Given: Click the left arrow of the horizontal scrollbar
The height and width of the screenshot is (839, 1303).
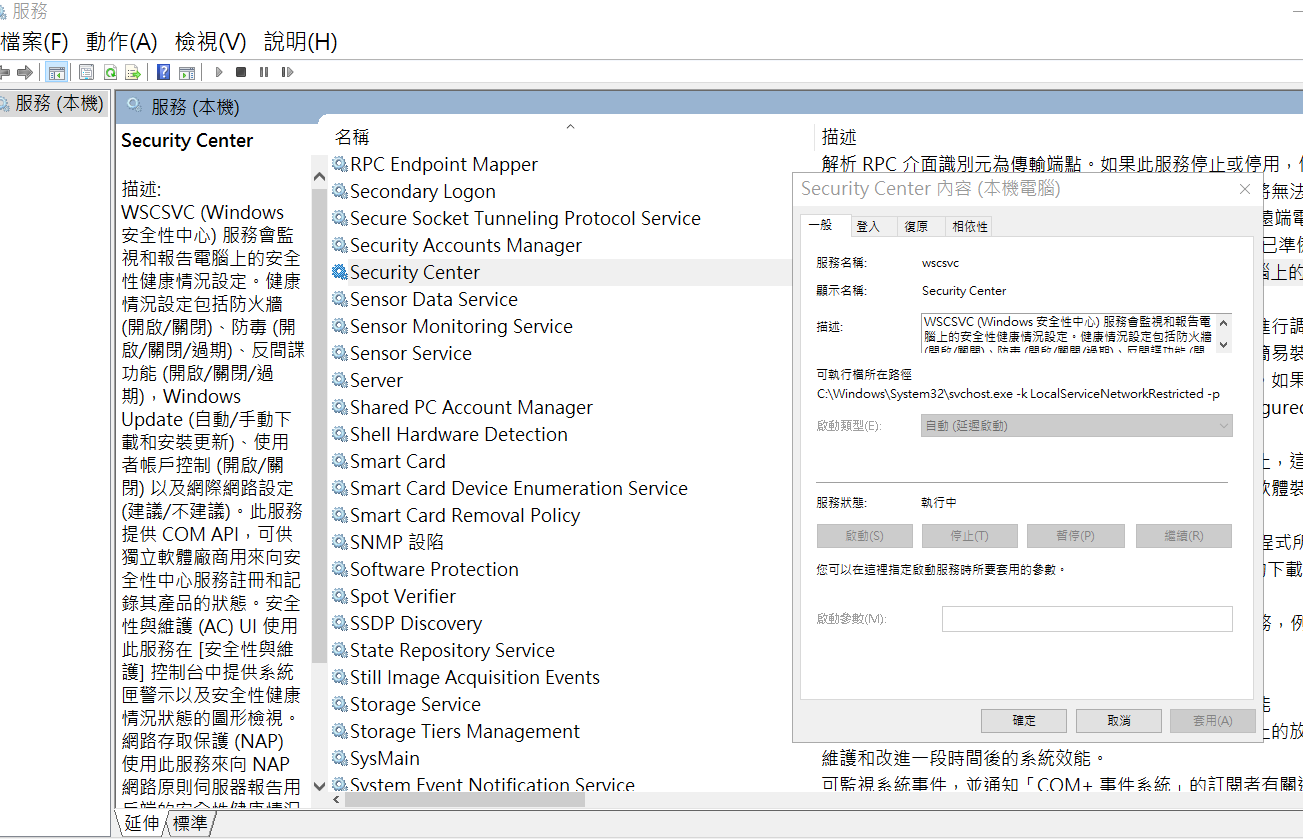Looking at the screenshot, I should [338, 800].
